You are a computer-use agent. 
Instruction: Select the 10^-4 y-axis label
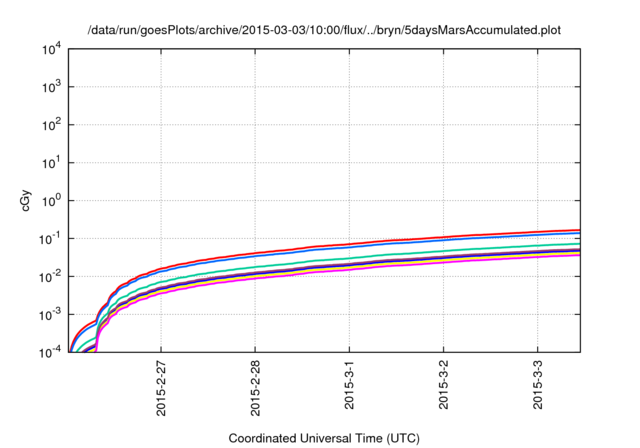click(50, 352)
